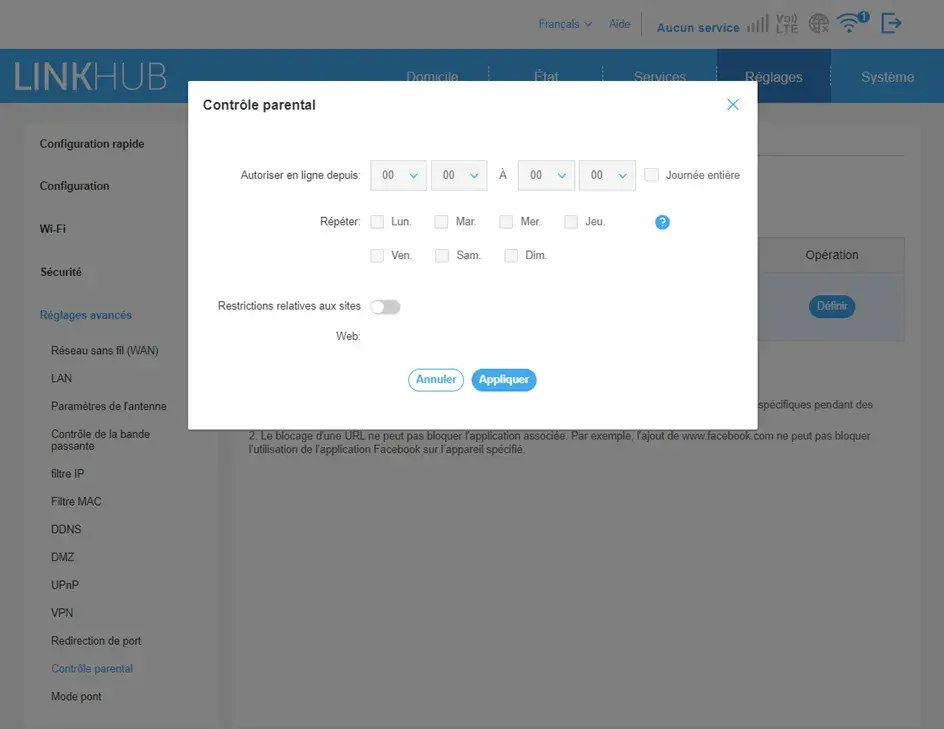944x729 pixels.
Task: Expand the end minute dropdown
Action: (607, 175)
